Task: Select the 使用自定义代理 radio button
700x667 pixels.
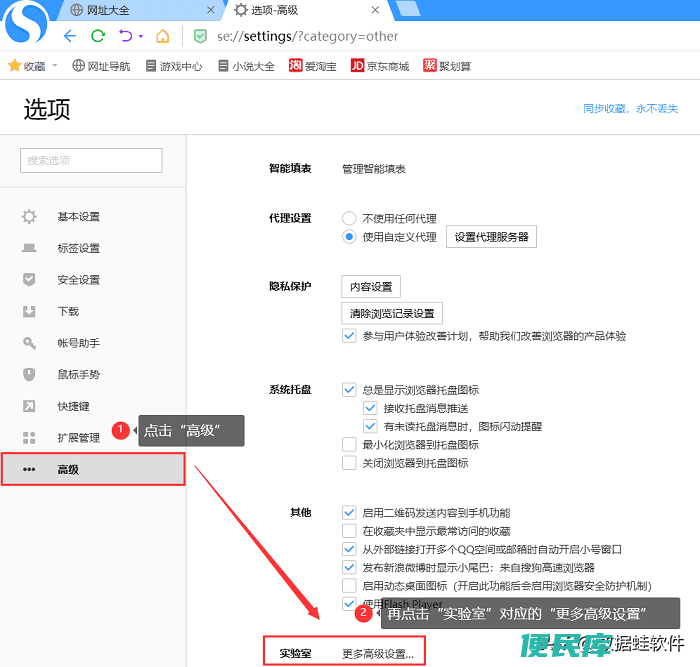Action: 349,237
